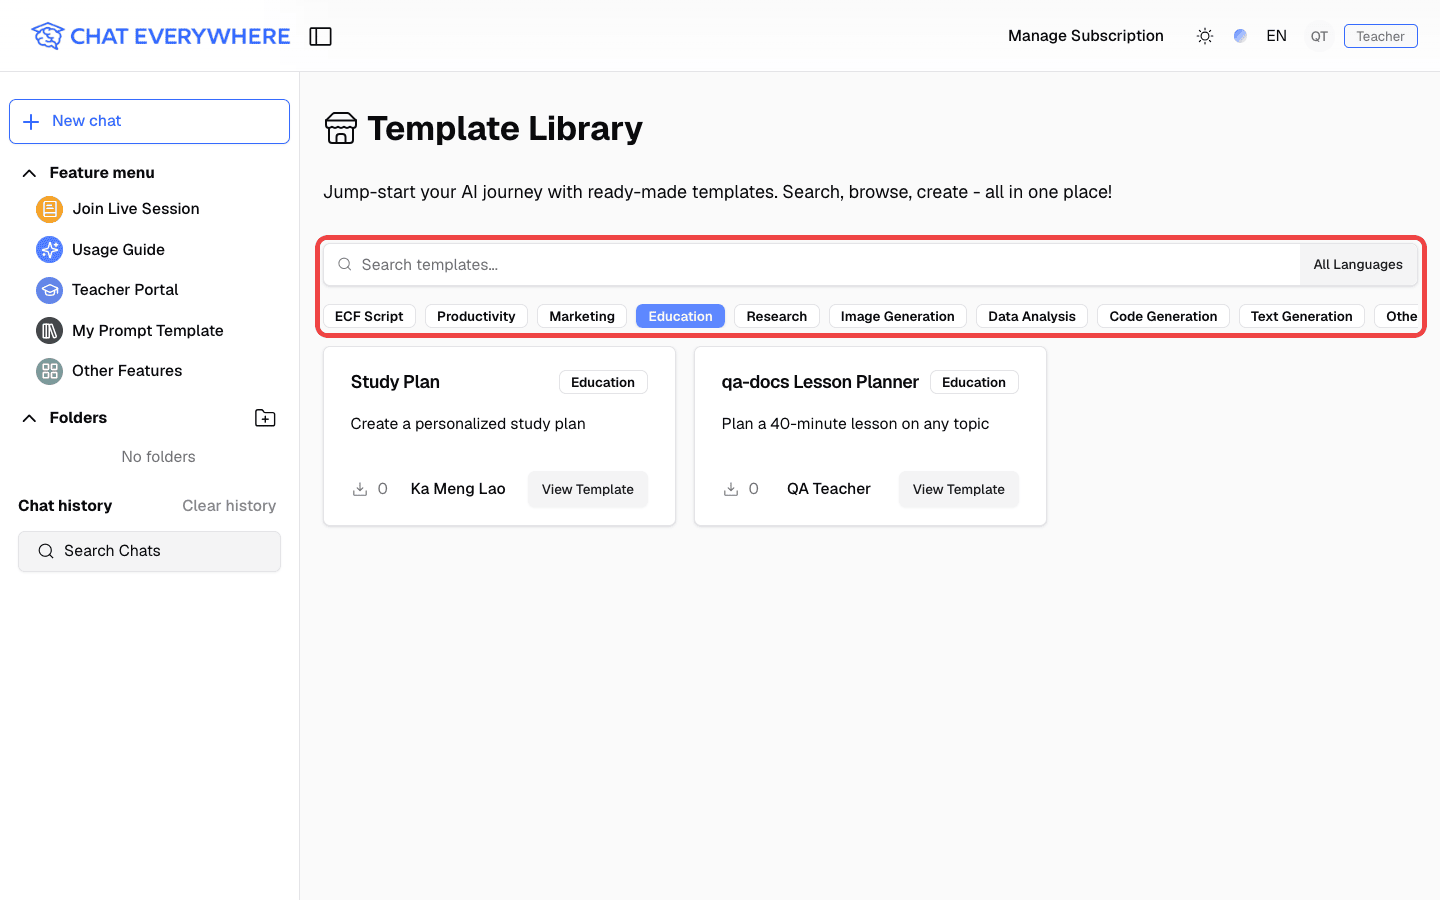1440x900 pixels.
Task: Click the Chat Everywhere logo
Action: point(160,36)
